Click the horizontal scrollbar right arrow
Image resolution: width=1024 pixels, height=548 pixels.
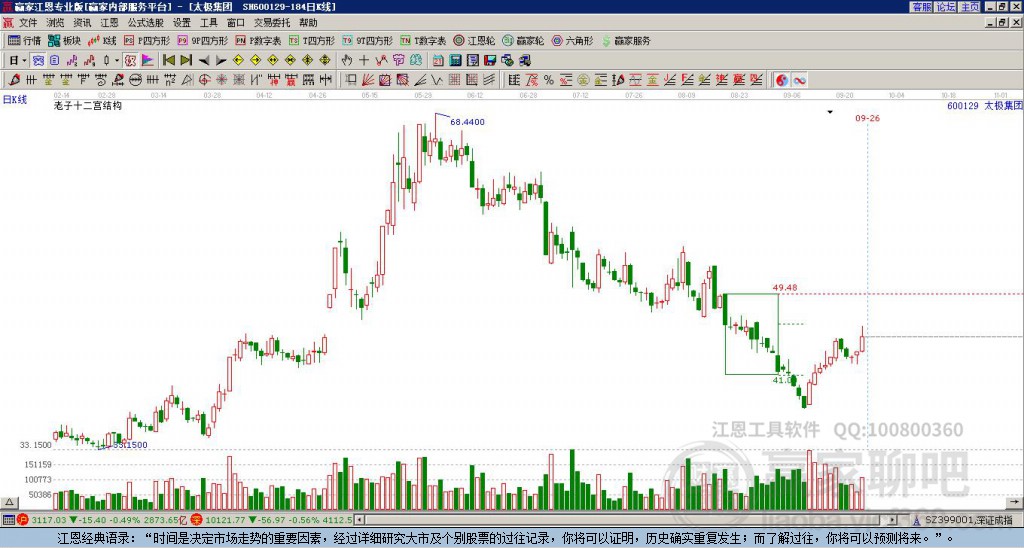click(x=893, y=520)
